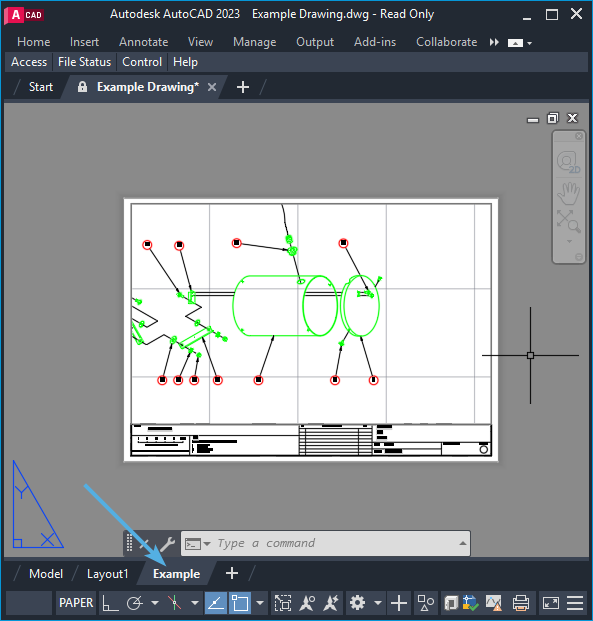
Task: Open the Manage ribbon tab
Action: coord(255,42)
